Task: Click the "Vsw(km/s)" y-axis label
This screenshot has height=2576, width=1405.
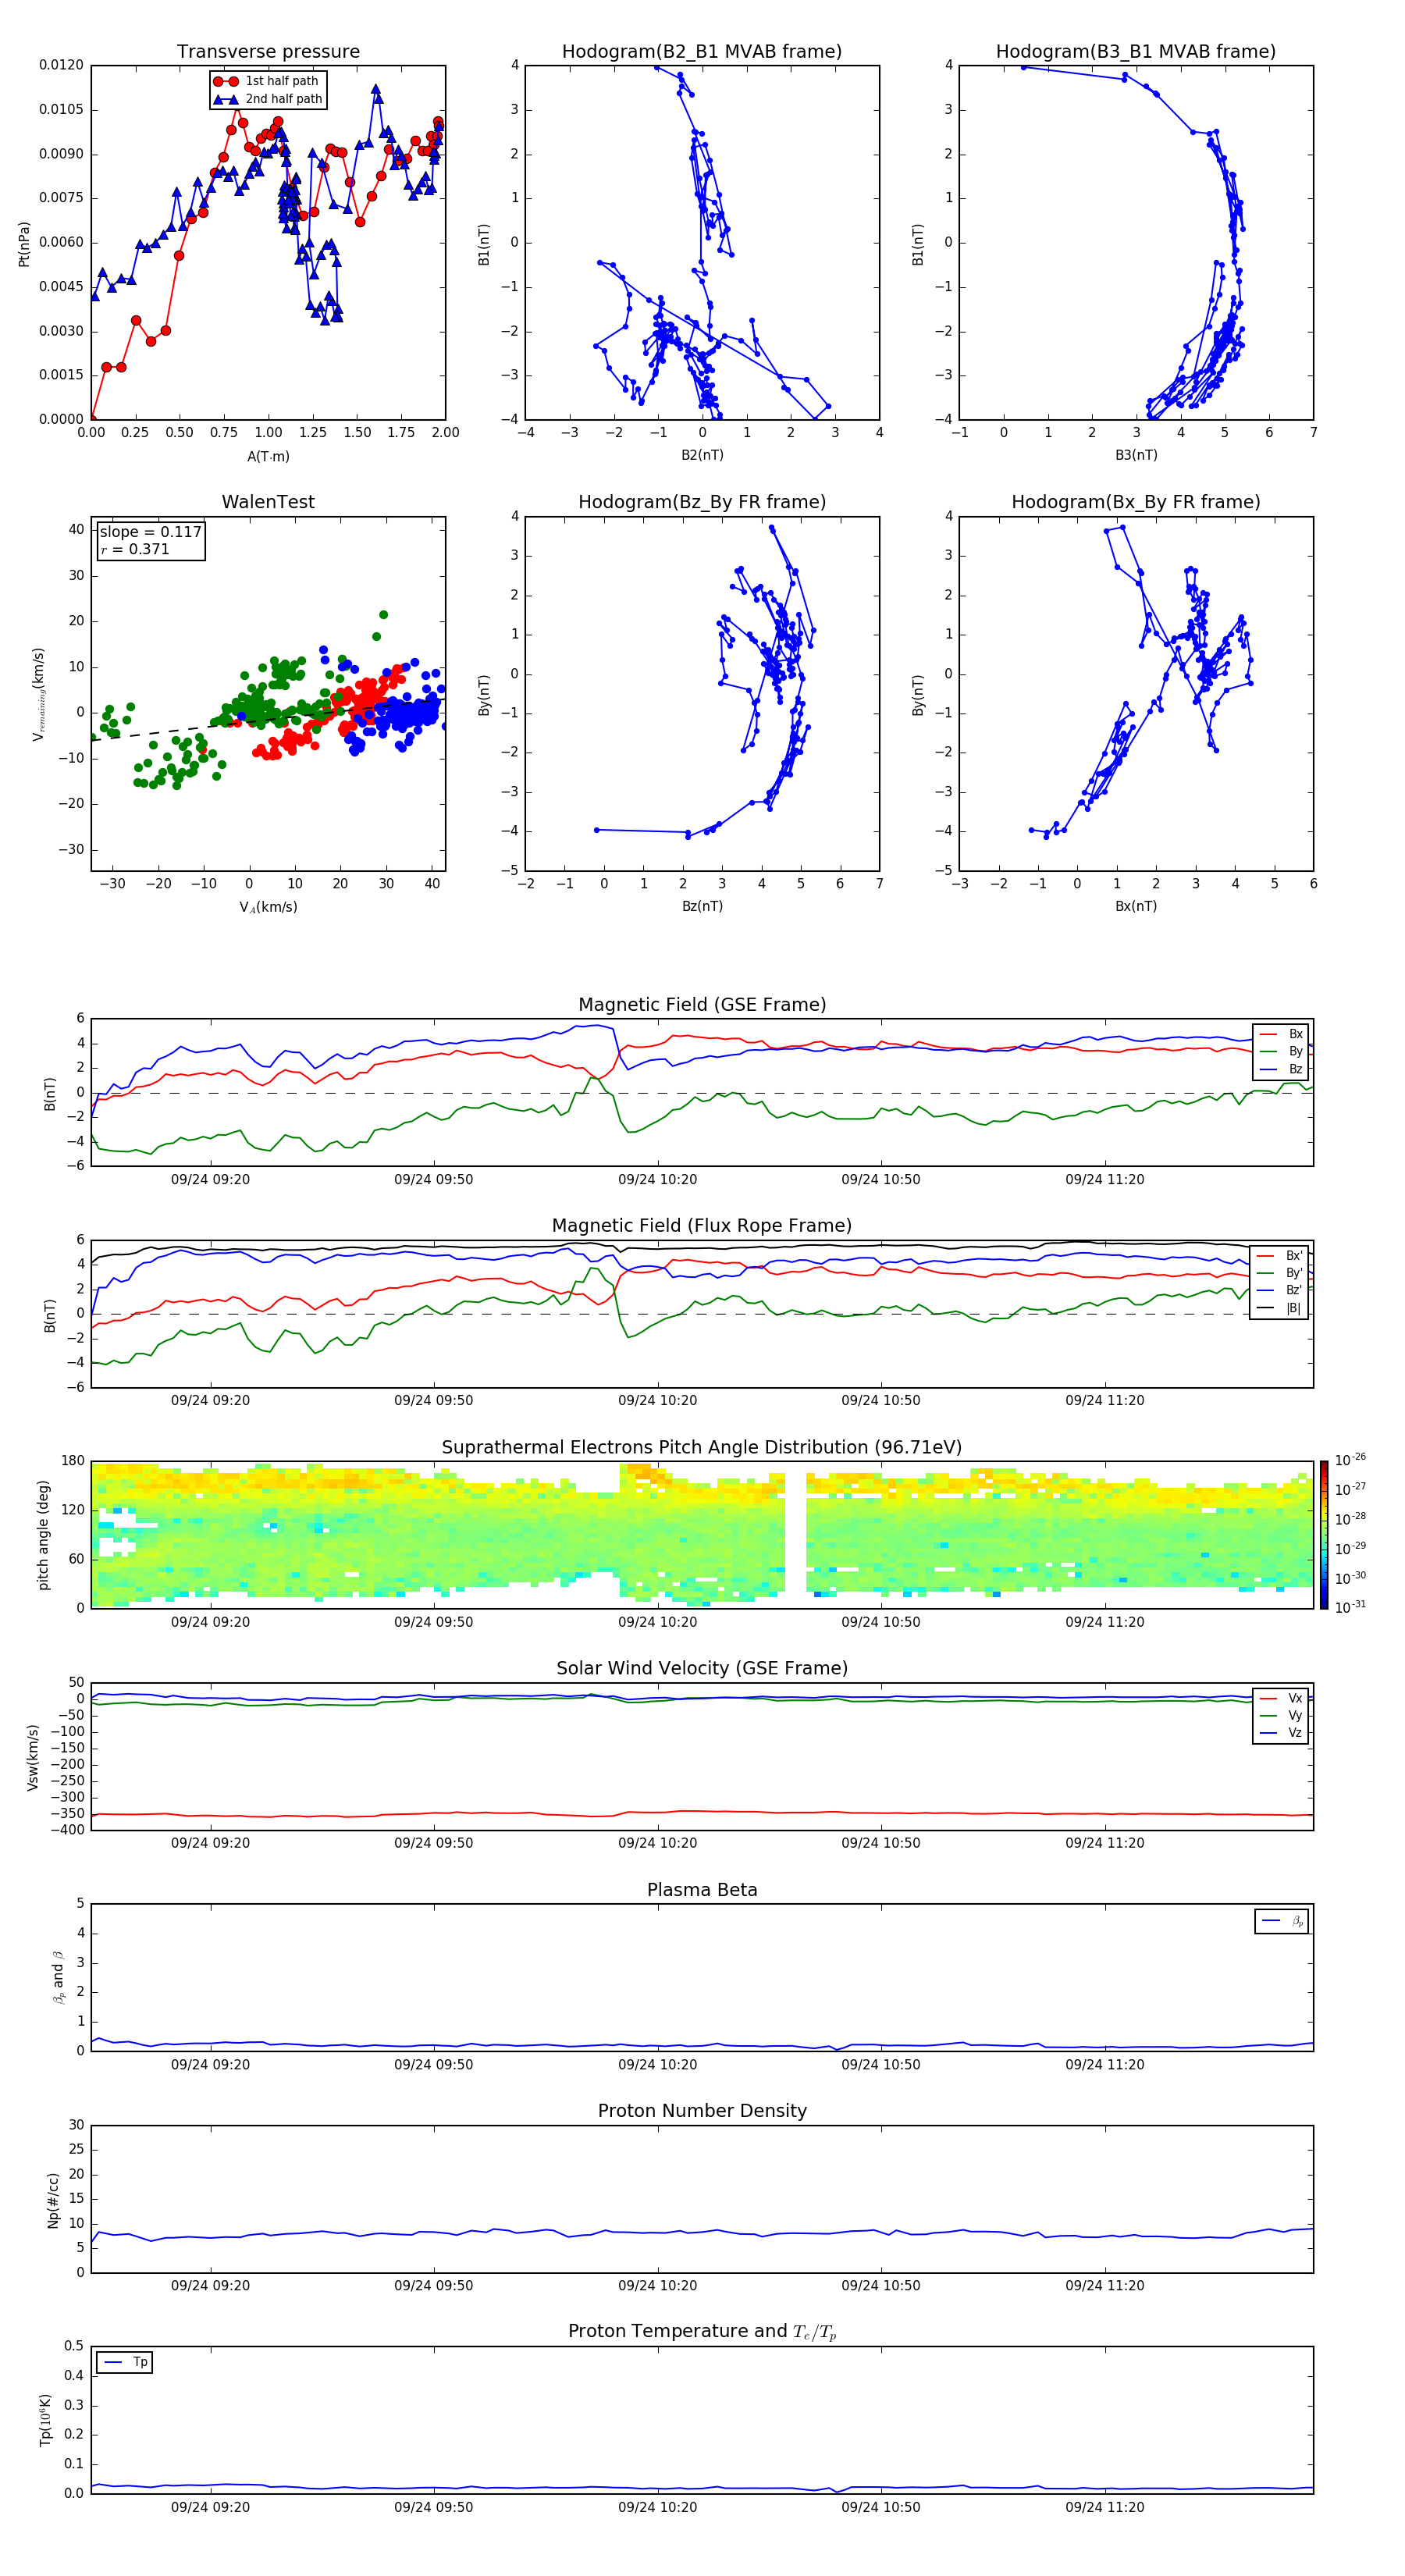Action: click(x=32, y=1757)
